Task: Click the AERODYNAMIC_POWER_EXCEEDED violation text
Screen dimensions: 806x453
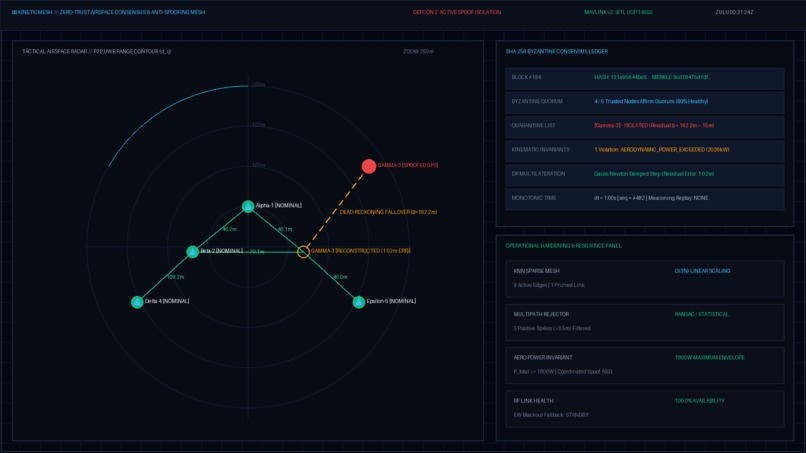Action: 662,150
